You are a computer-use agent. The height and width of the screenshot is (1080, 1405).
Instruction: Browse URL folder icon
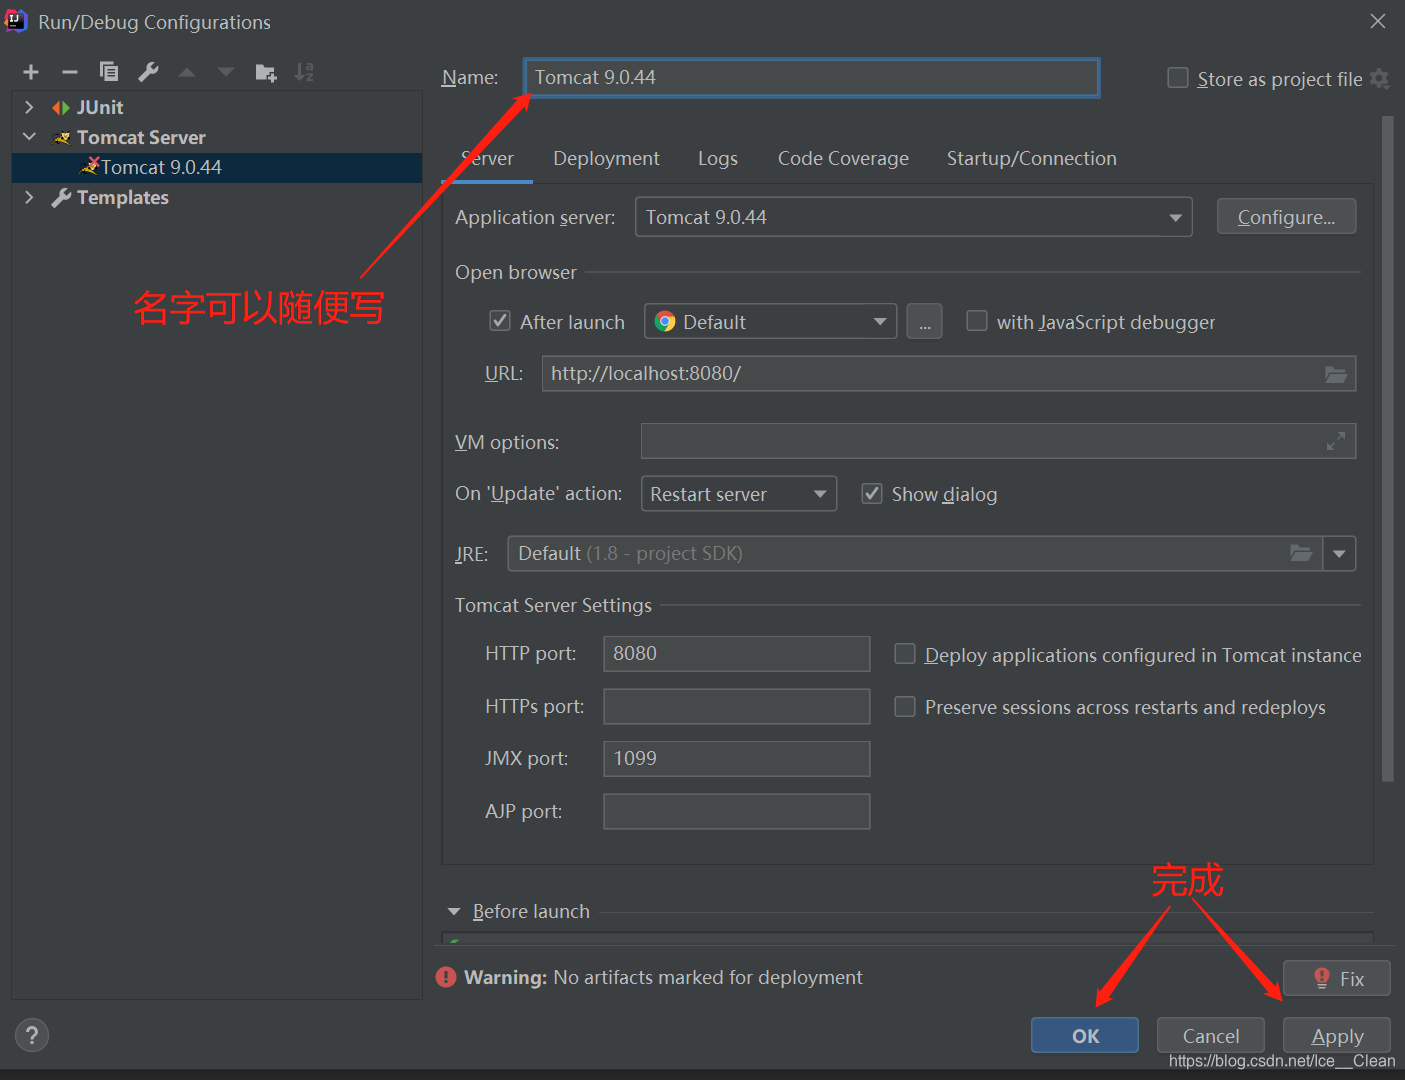click(1336, 374)
